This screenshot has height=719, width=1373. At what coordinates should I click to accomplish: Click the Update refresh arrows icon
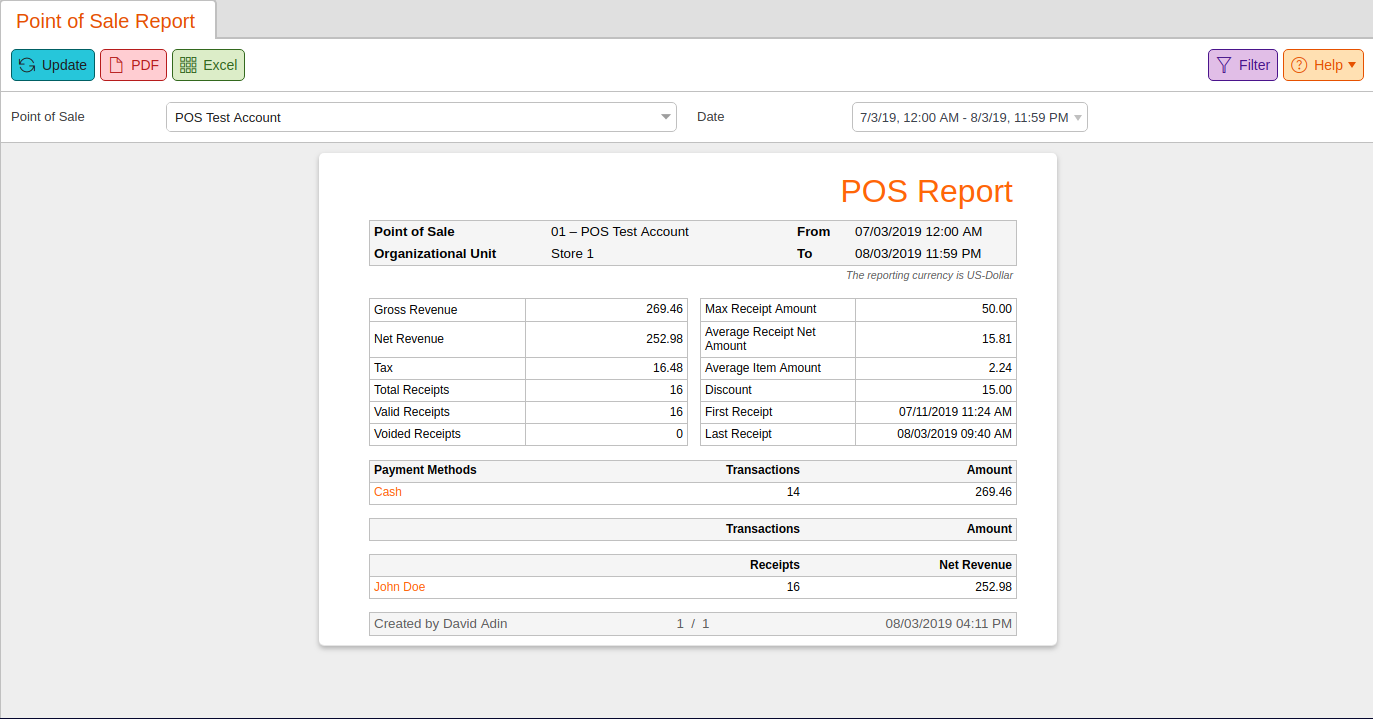[27, 65]
